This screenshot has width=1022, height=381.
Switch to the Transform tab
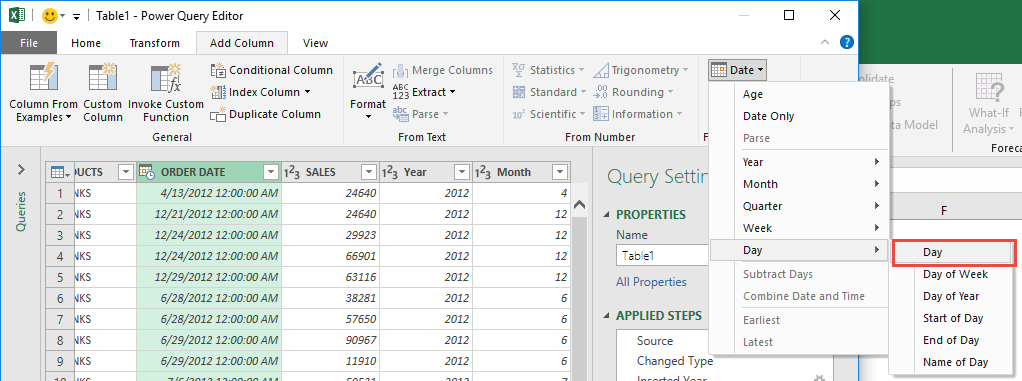click(x=154, y=43)
